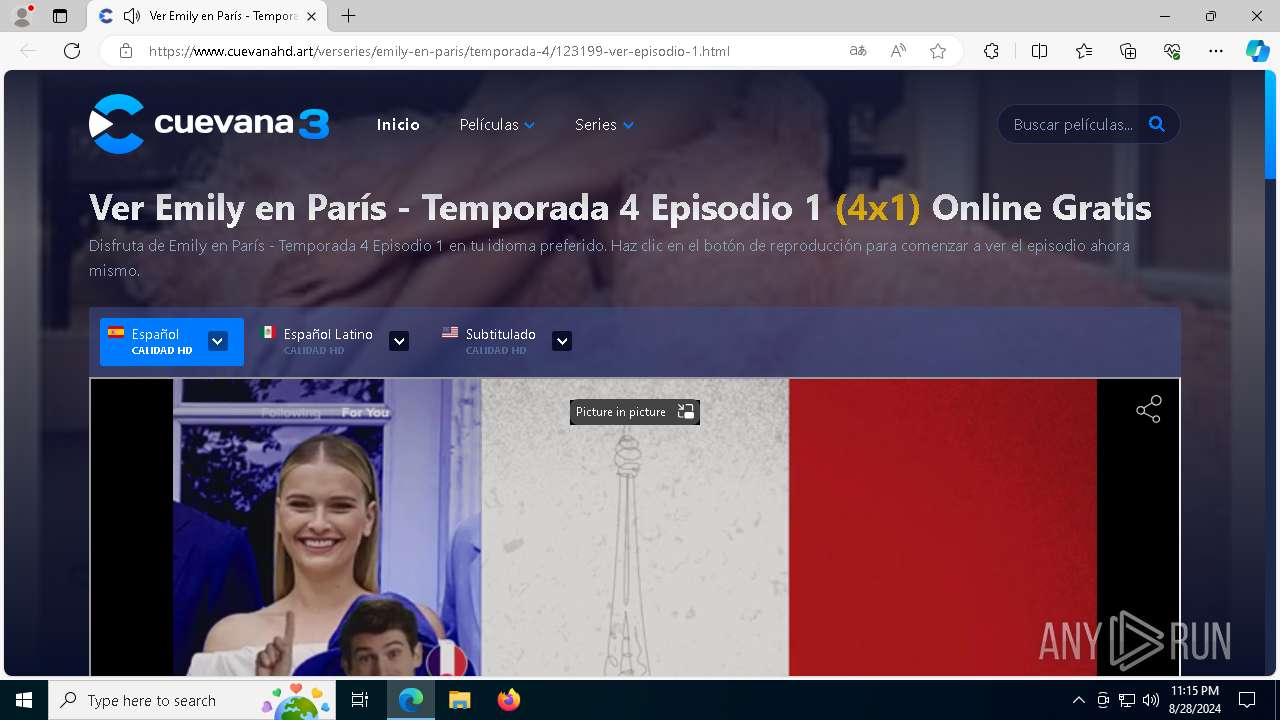Open the Collections icon
The width and height of the screenshot is (1280, 720).
tap(1128, 51)
